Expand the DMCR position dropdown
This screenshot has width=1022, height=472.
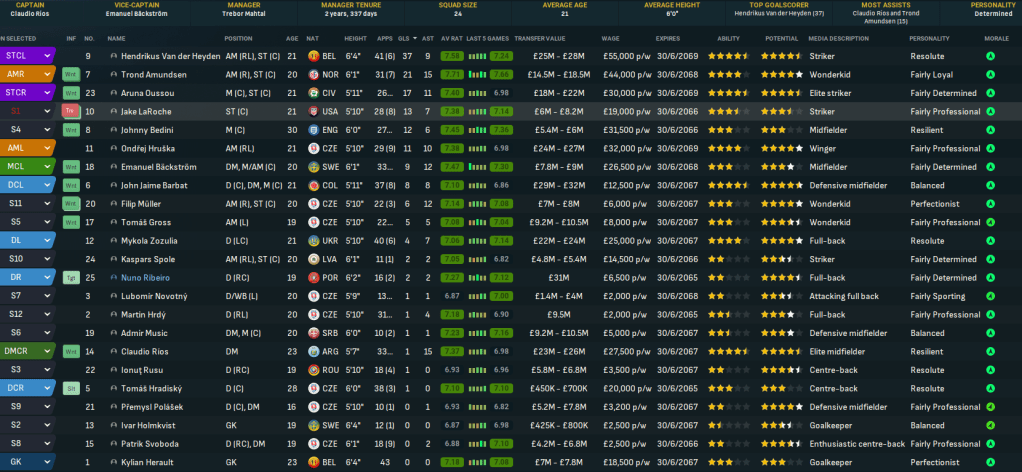point(49,351)
